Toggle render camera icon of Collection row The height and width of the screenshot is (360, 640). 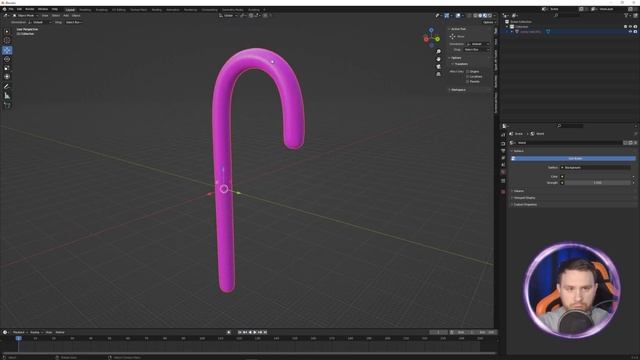tap(635, 27)
